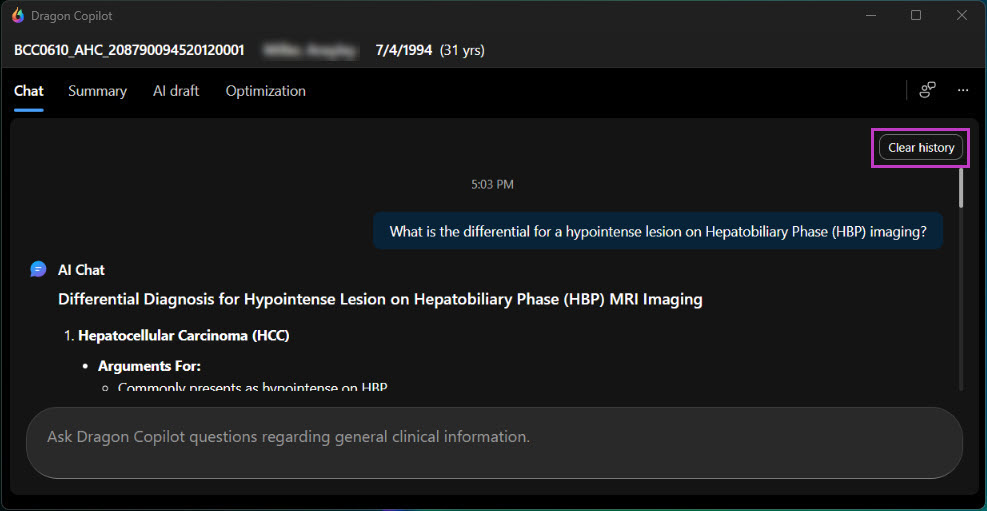Screen dimensions: 987x511
Task: Maximize the Dragon Copilot window
Action: click(x=916, y=16)
